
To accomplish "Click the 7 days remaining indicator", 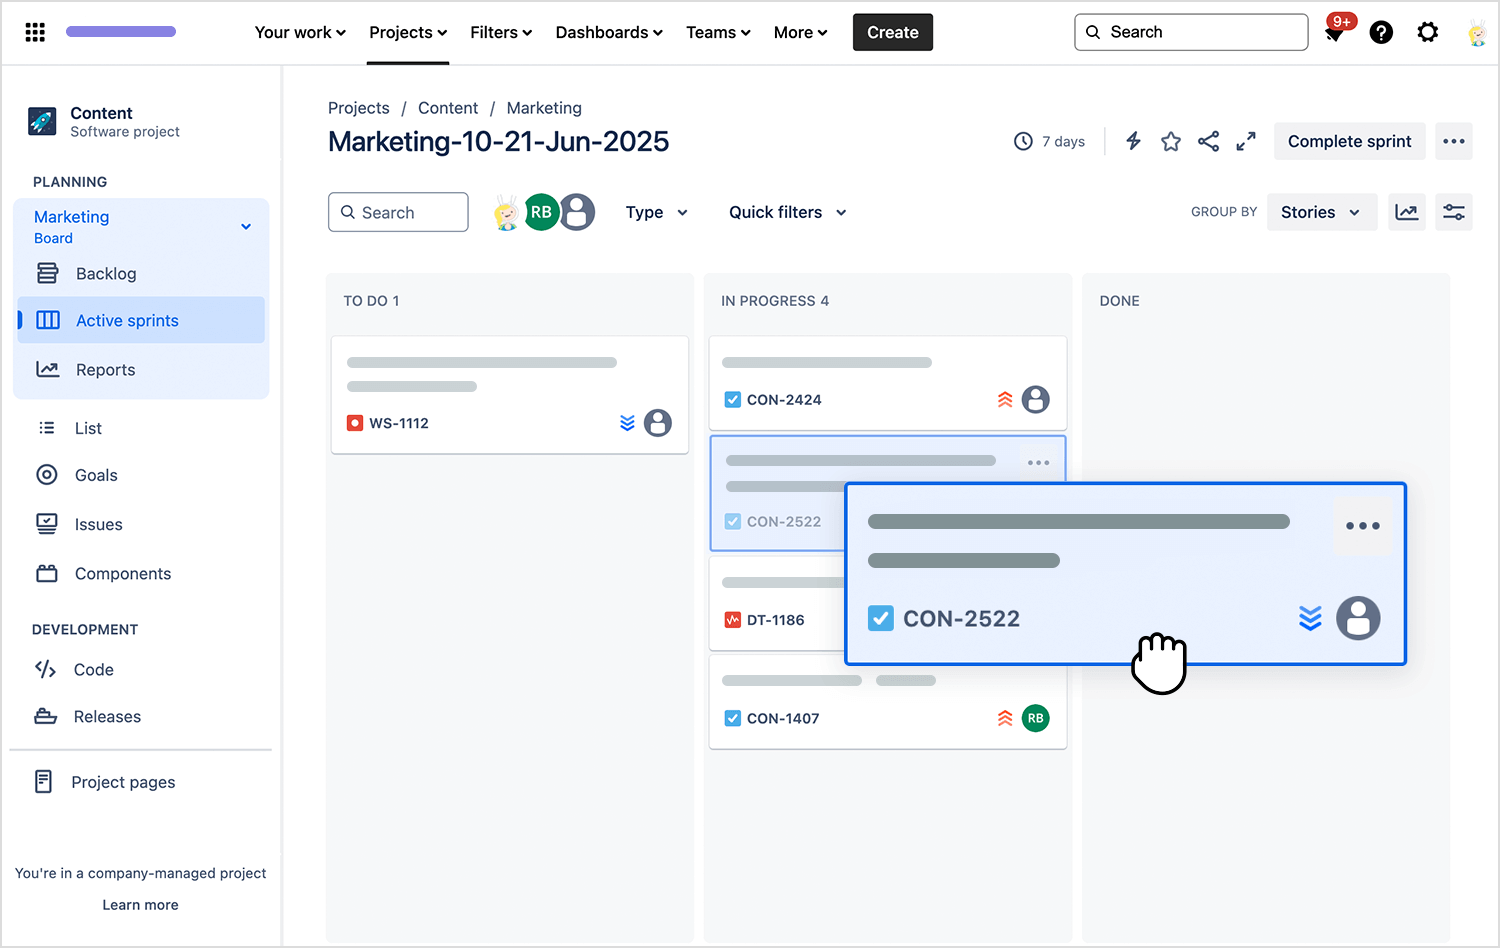I will click(1050, 141).
